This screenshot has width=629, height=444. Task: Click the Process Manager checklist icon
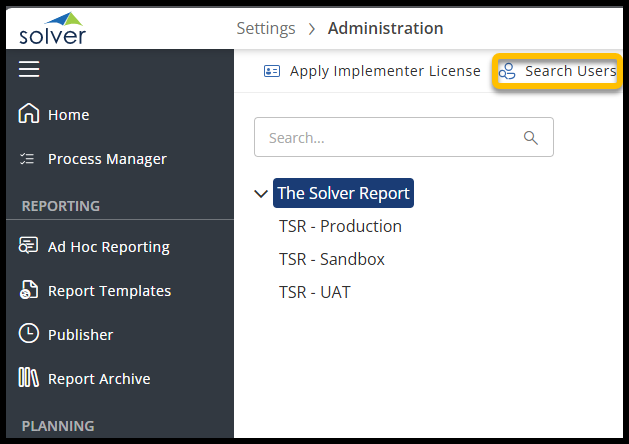coord(29,159)
